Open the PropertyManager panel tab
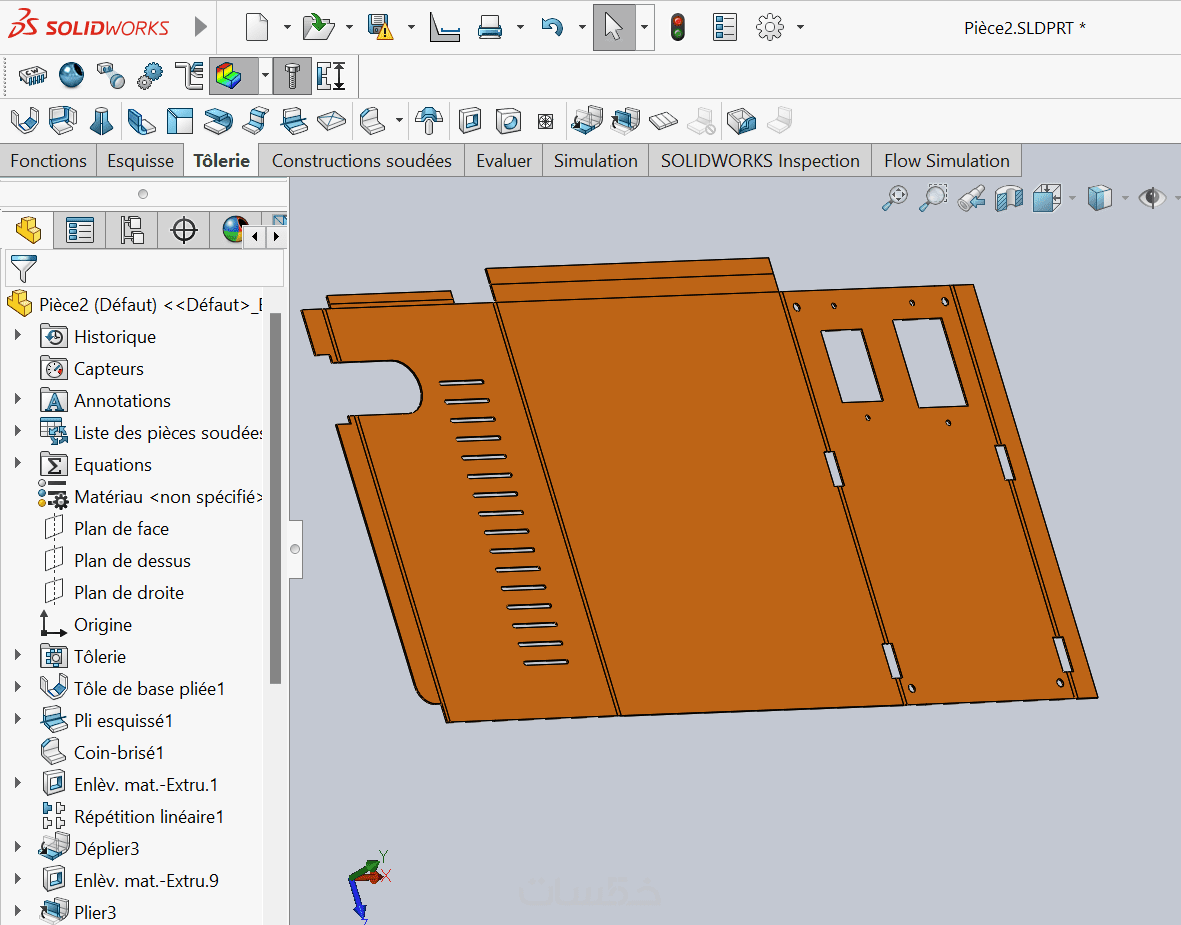 click(x=80, y=230)
